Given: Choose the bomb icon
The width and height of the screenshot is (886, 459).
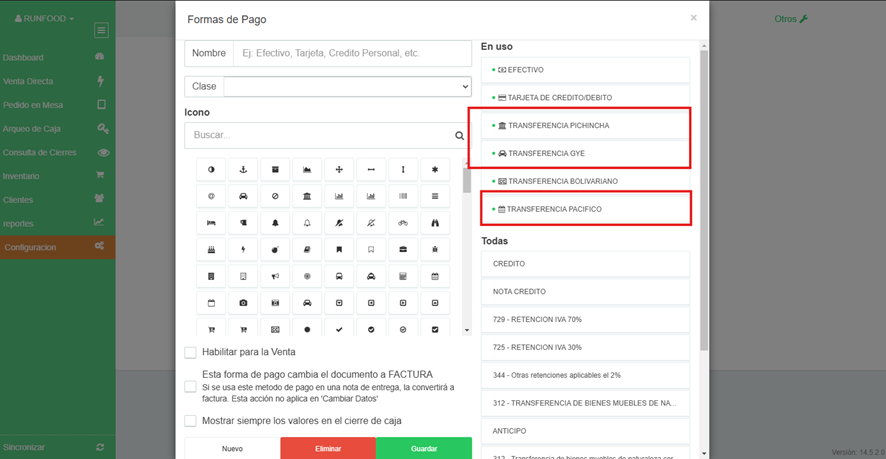Looking at the screenshot, I should pos(275,249).
